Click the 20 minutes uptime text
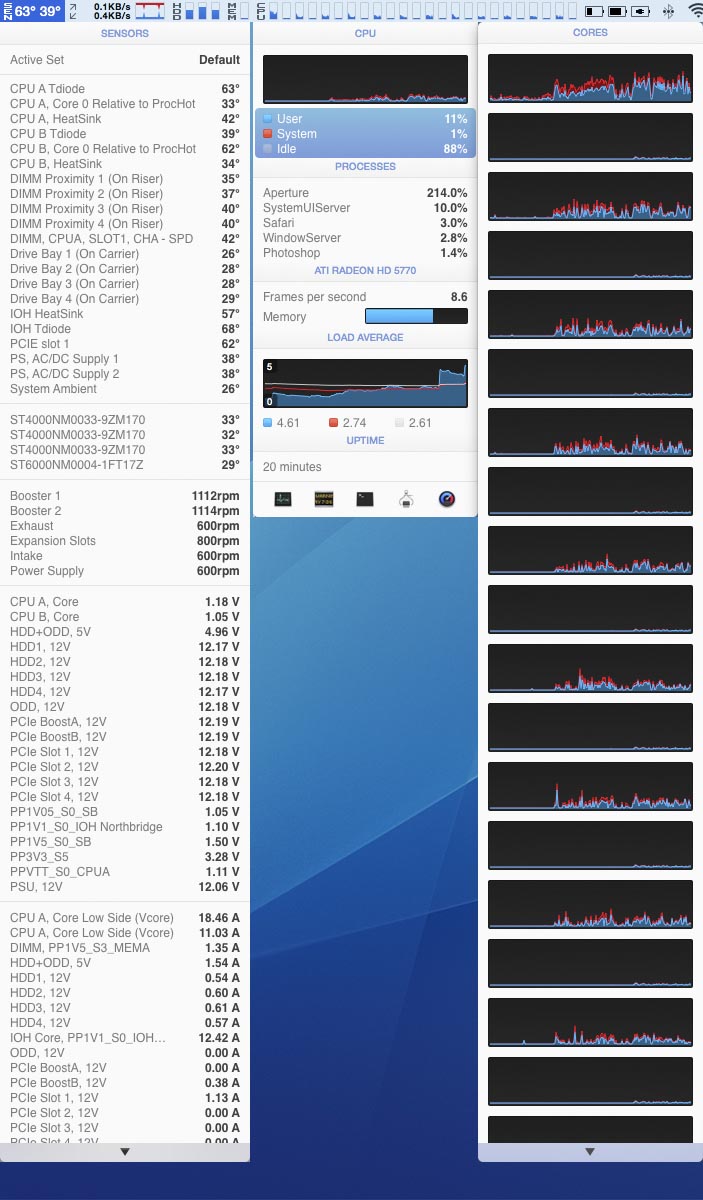The height and width of the screenshot is (1200, 703). click(x=292, y=467)
